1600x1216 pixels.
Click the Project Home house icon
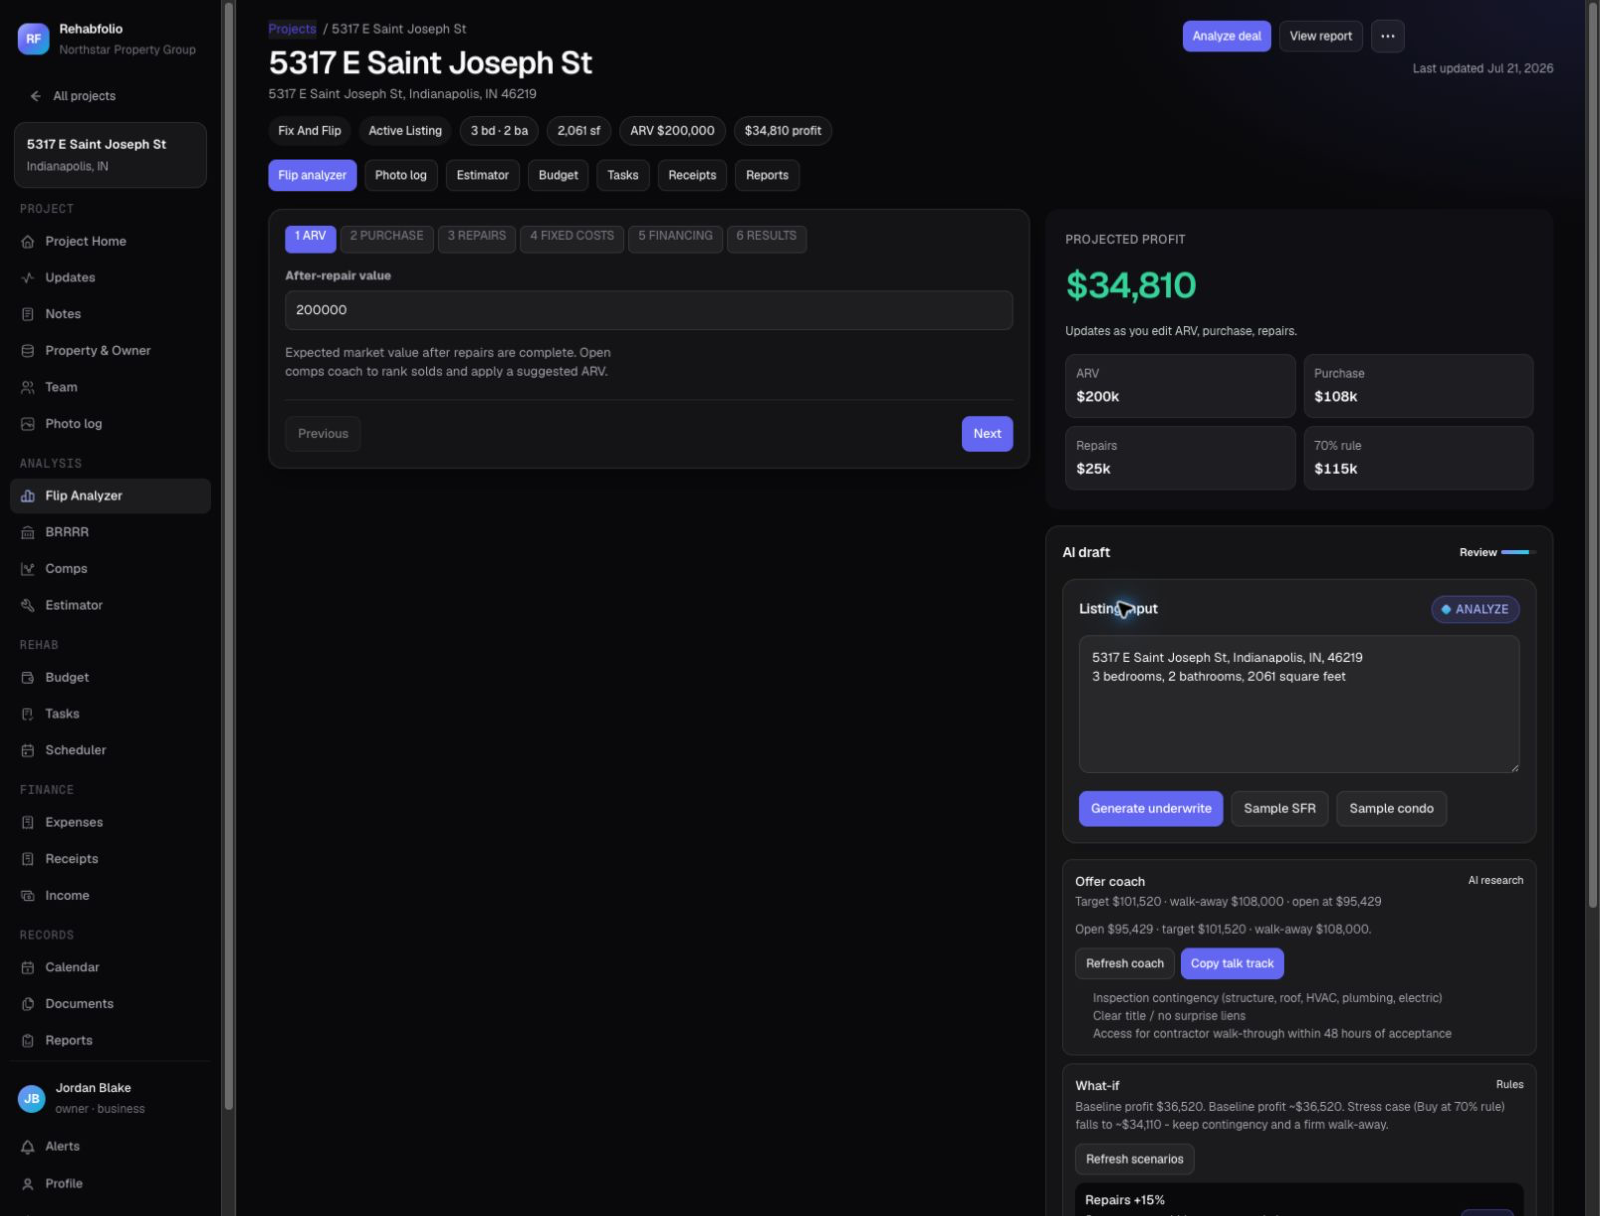click(x=28, y=241)
